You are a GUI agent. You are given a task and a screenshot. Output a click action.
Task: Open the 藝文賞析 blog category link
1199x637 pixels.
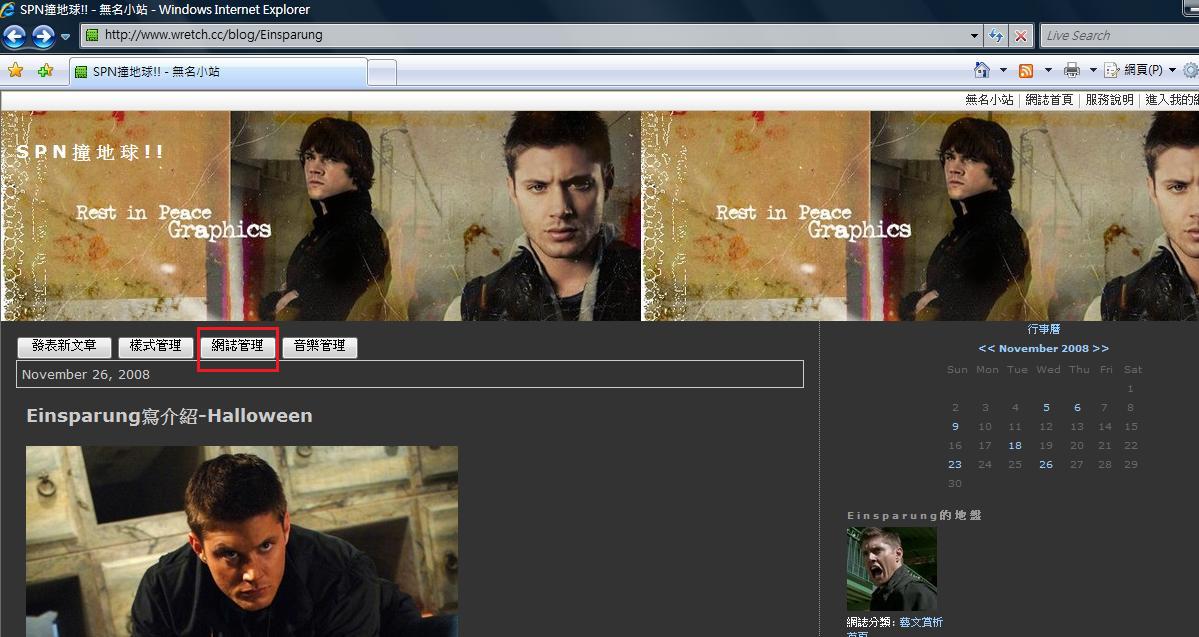921,622
